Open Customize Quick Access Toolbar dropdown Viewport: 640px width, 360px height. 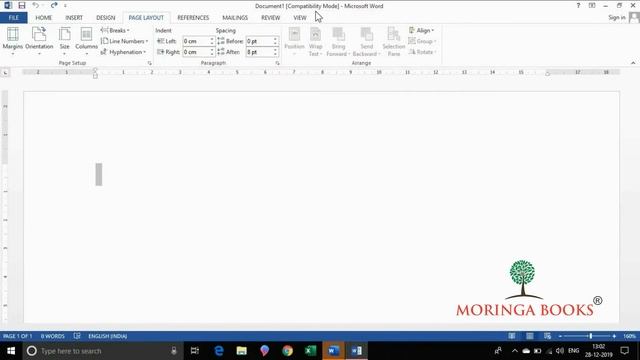(x=65, y=6)
